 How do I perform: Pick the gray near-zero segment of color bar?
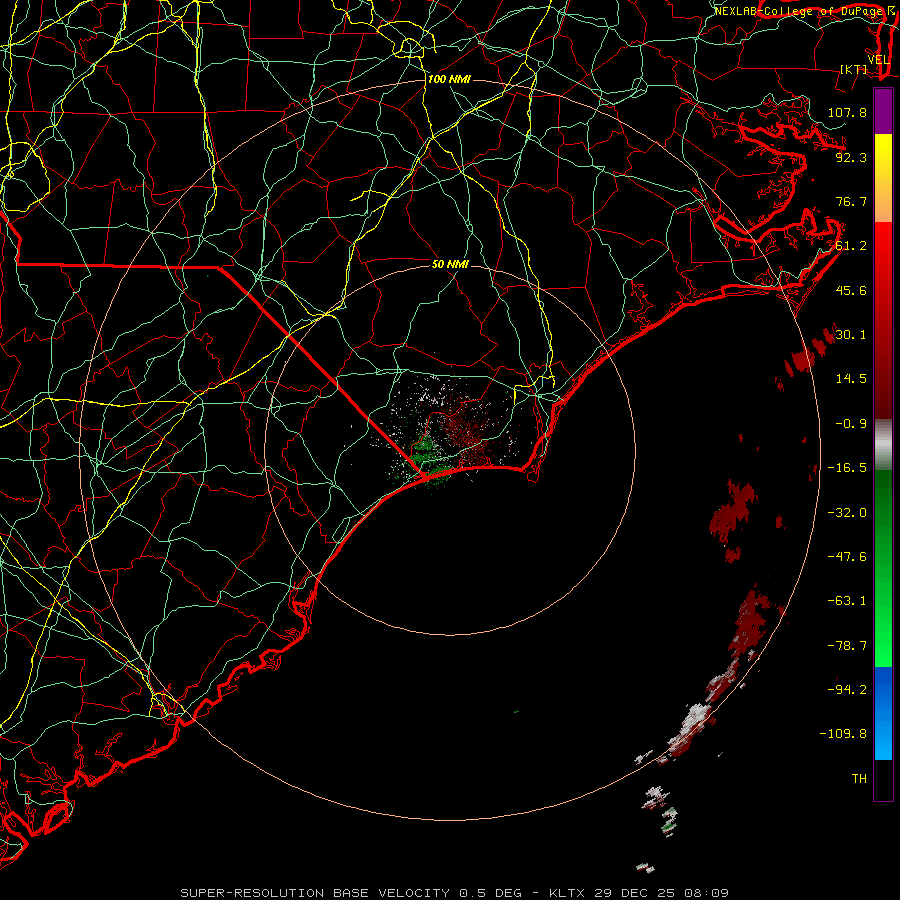pos(883,444)
